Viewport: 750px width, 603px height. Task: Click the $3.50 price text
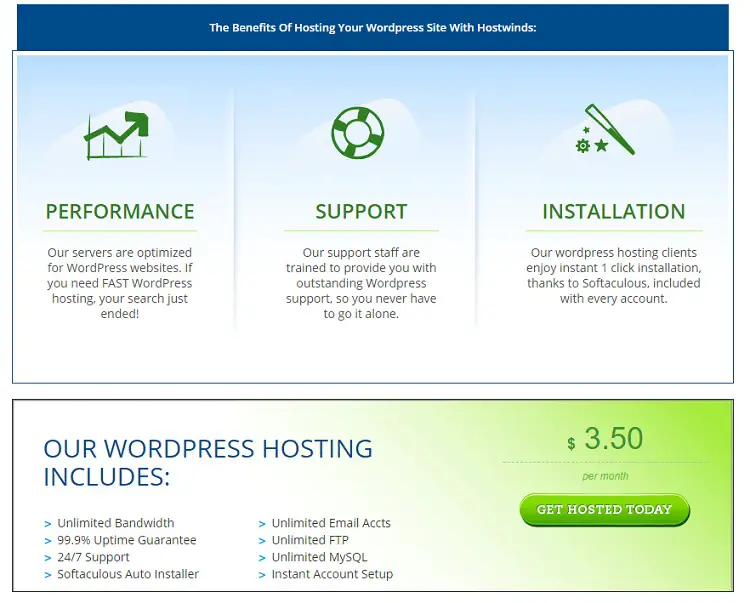pos(605,439)
